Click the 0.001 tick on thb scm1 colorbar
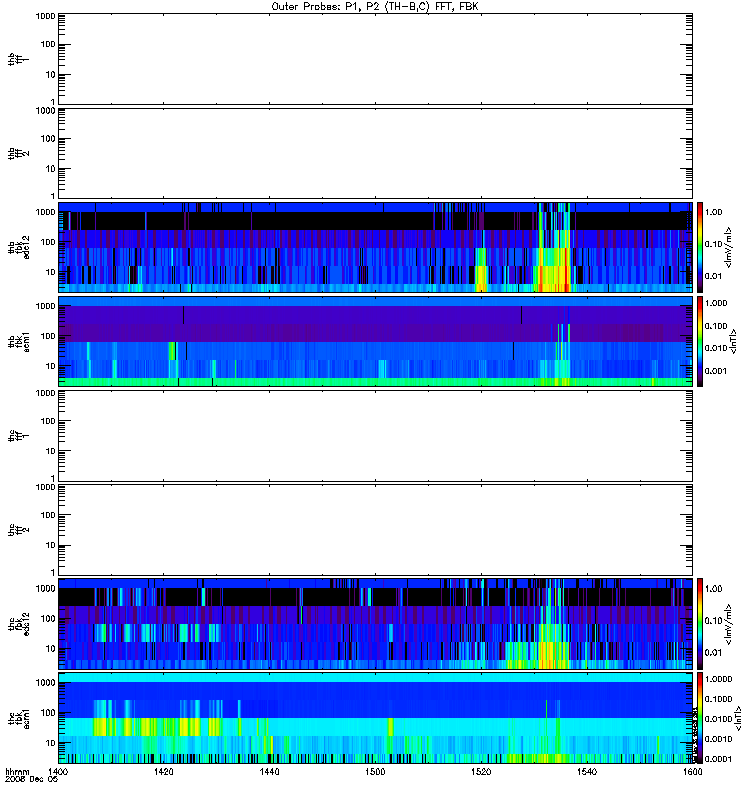750x800 pixels. [x=716, y=371]
